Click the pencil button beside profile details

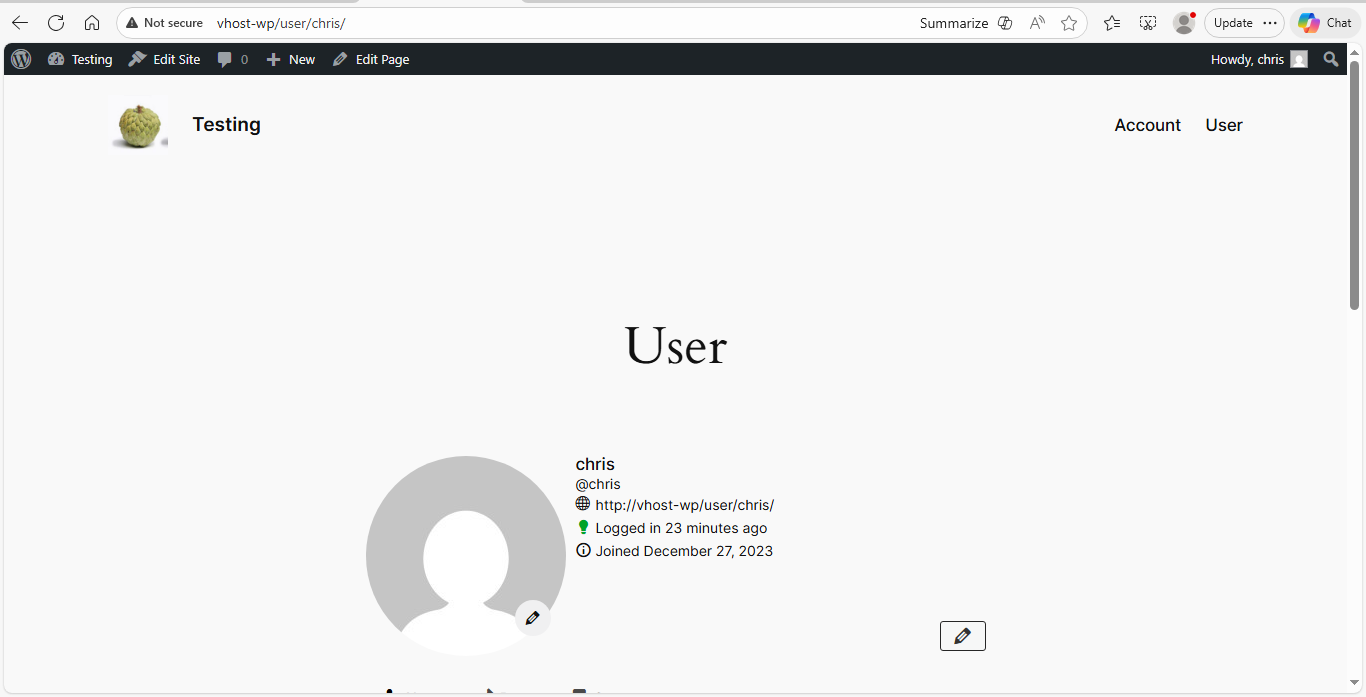click(x=962, y=635)
